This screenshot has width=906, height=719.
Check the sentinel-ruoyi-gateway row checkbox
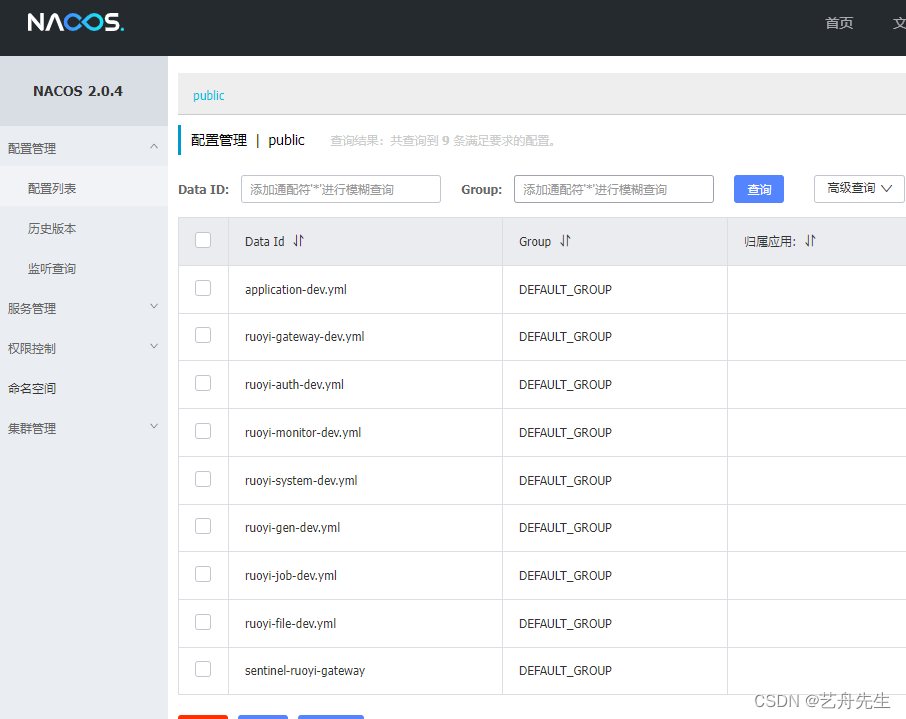click(203, 669)
